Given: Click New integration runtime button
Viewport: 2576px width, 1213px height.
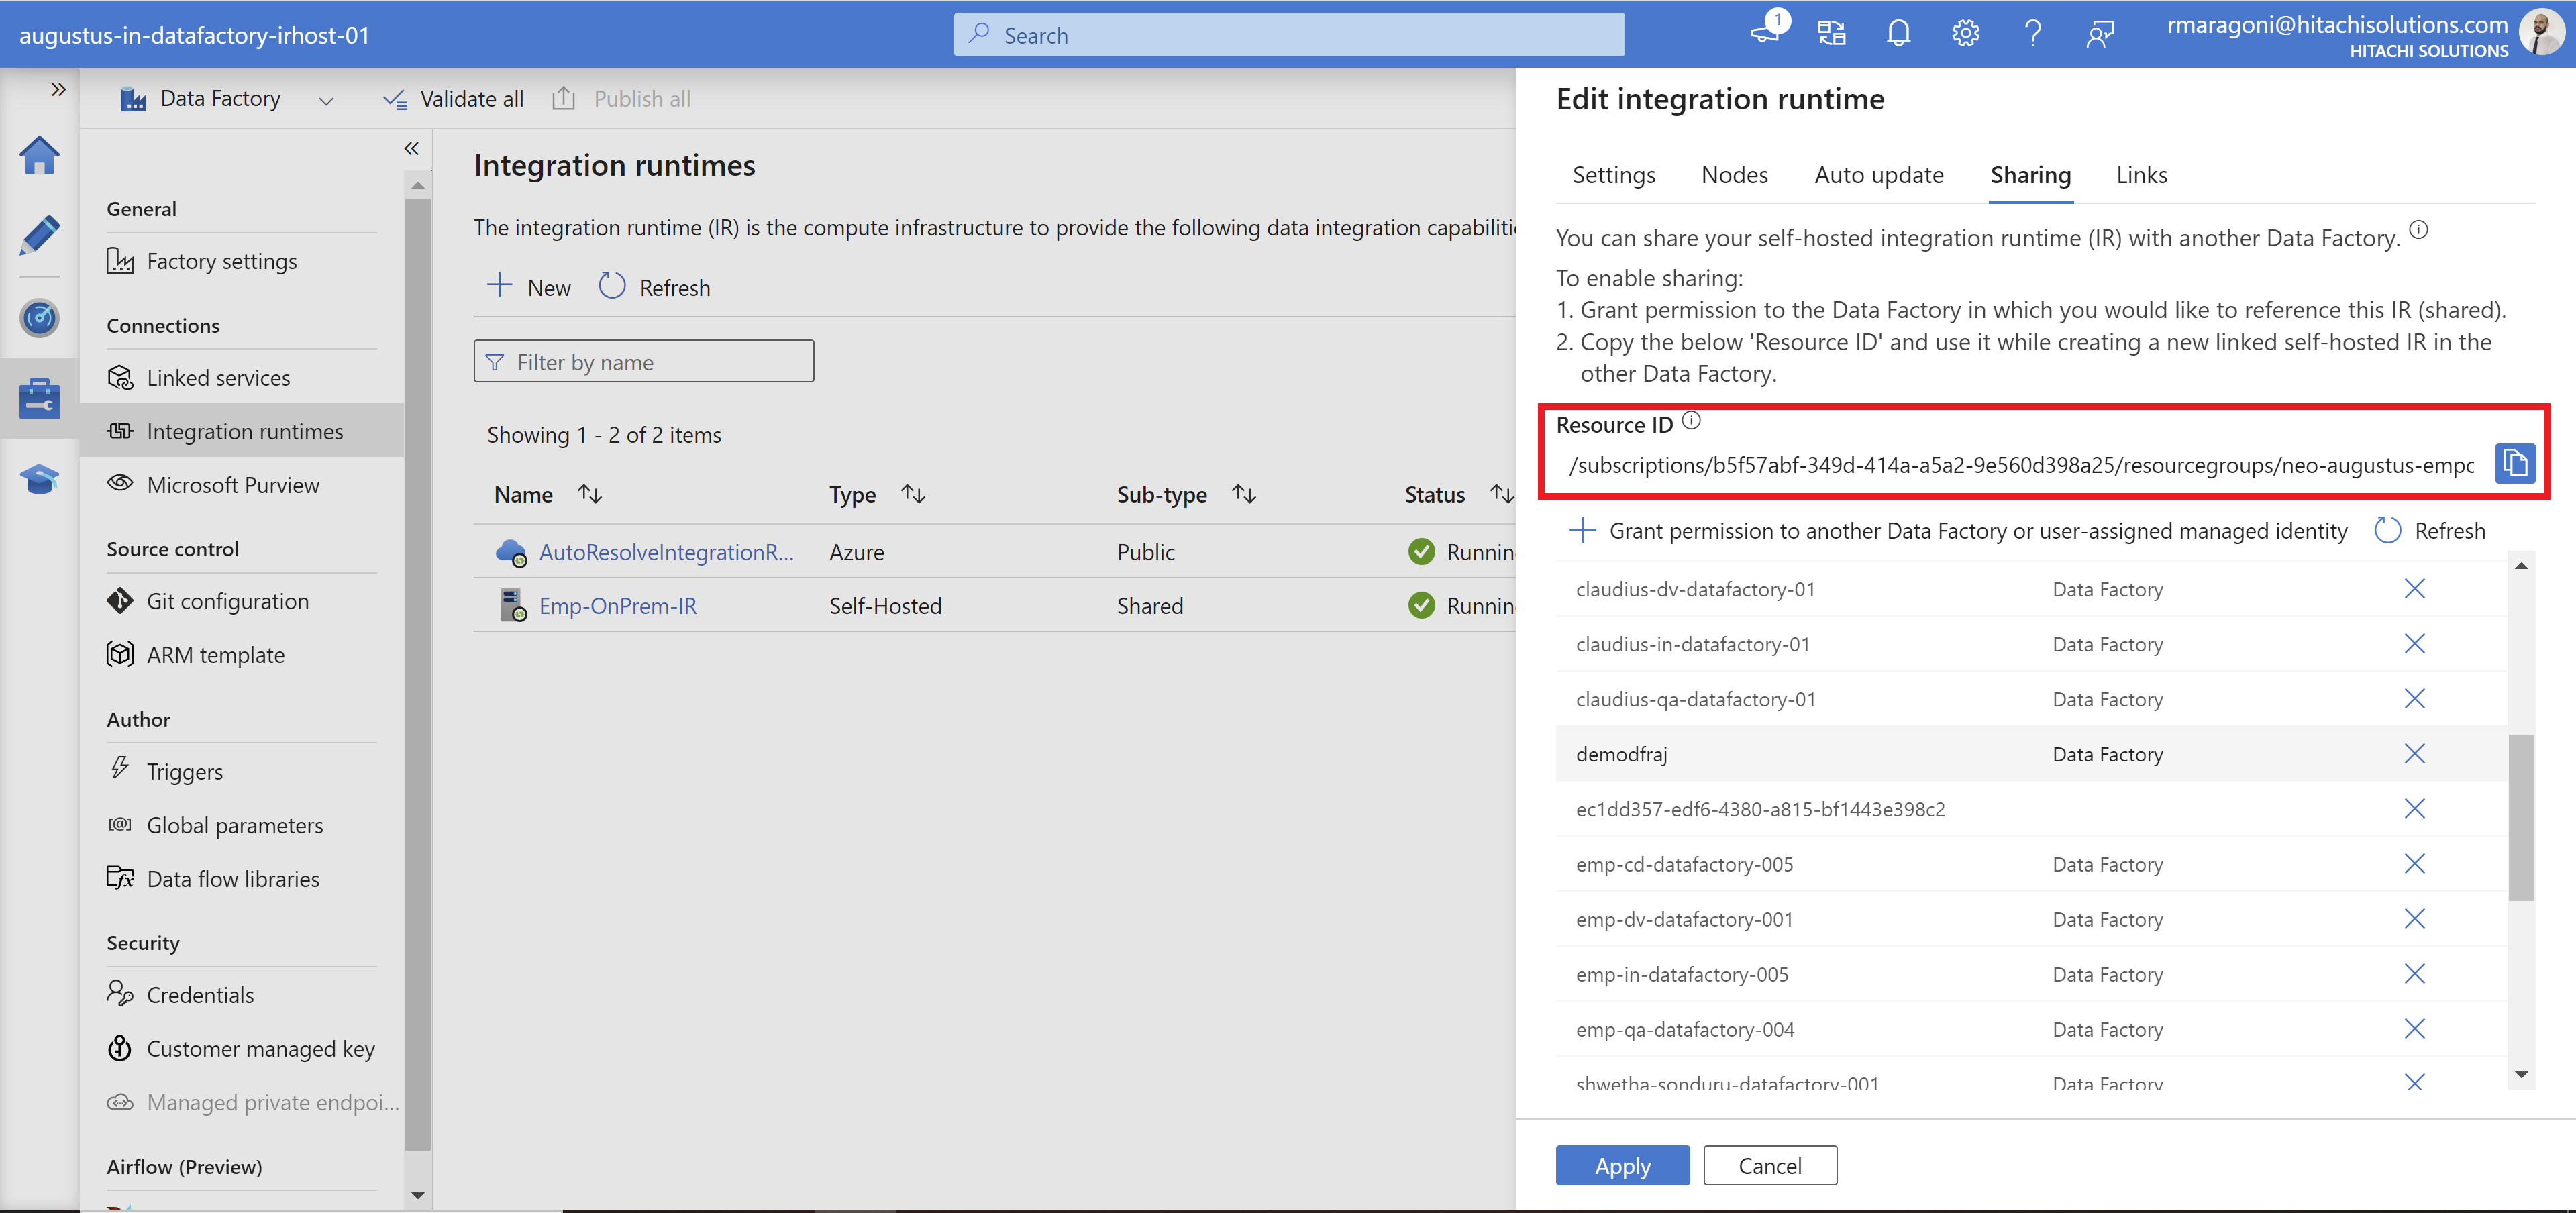Looking at the screenshot, I should pyautogui.click(x=529, y=287).
